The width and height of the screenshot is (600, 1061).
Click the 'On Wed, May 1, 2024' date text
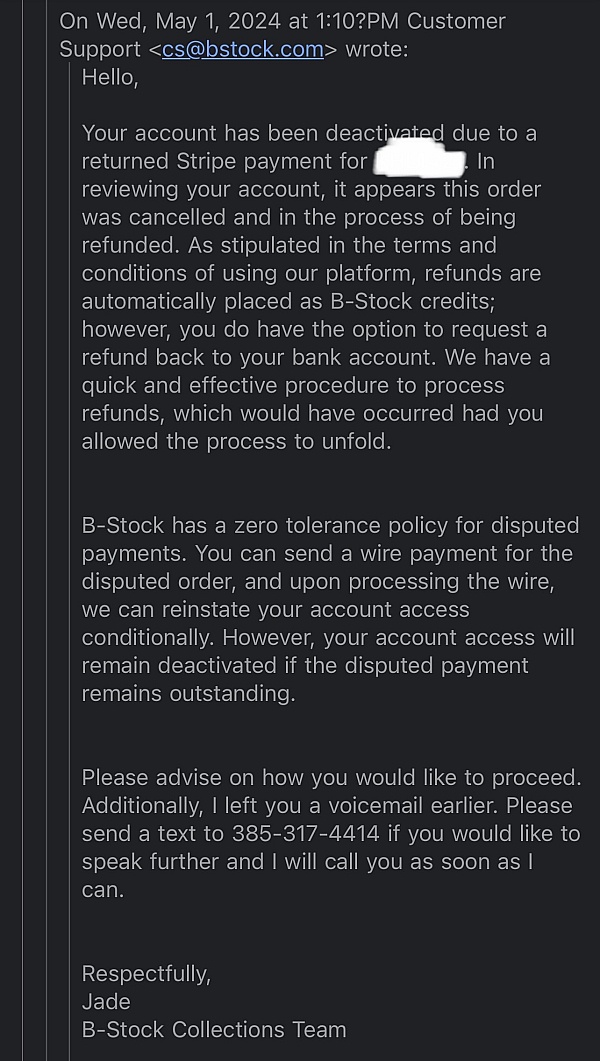pyautogui.click(x=170, y=22)
